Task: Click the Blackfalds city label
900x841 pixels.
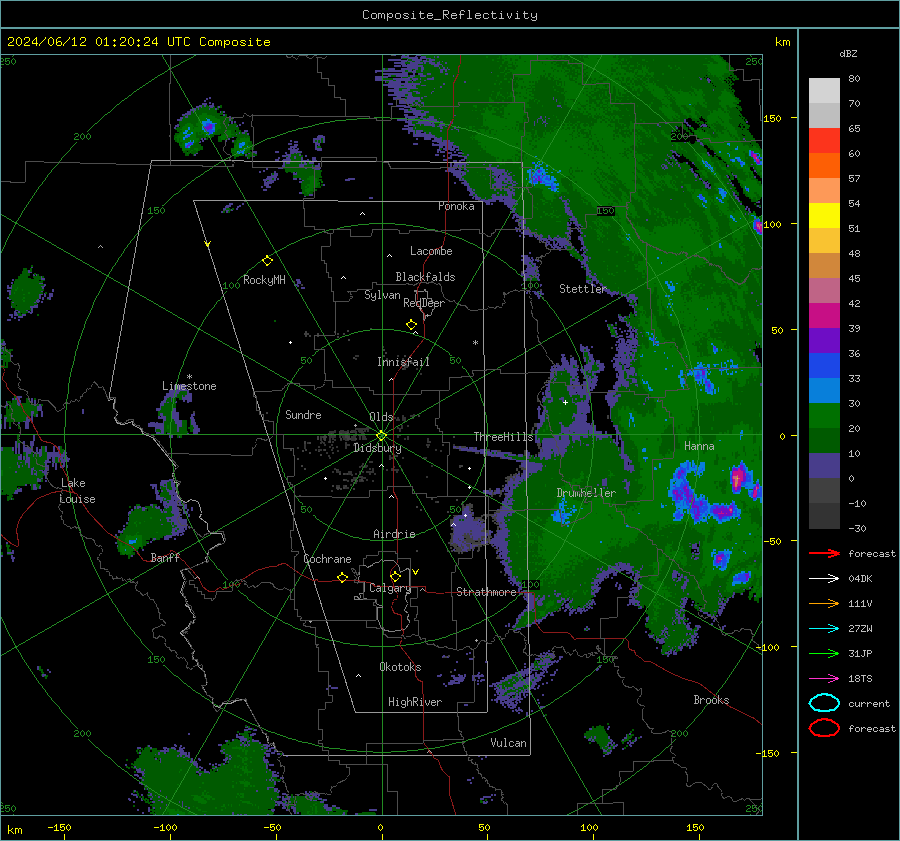Action: (x=425, y=277)
